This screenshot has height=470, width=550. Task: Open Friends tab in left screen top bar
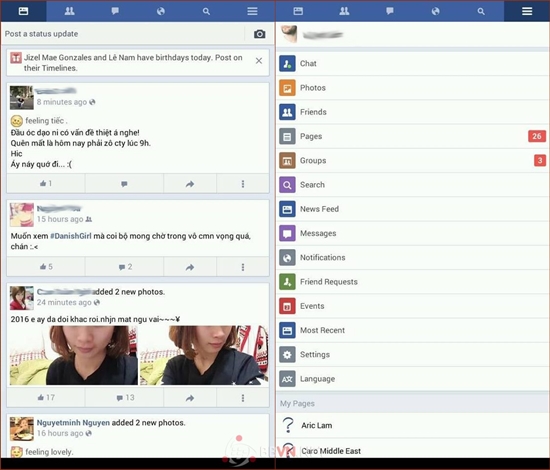(x=69, y=11)
